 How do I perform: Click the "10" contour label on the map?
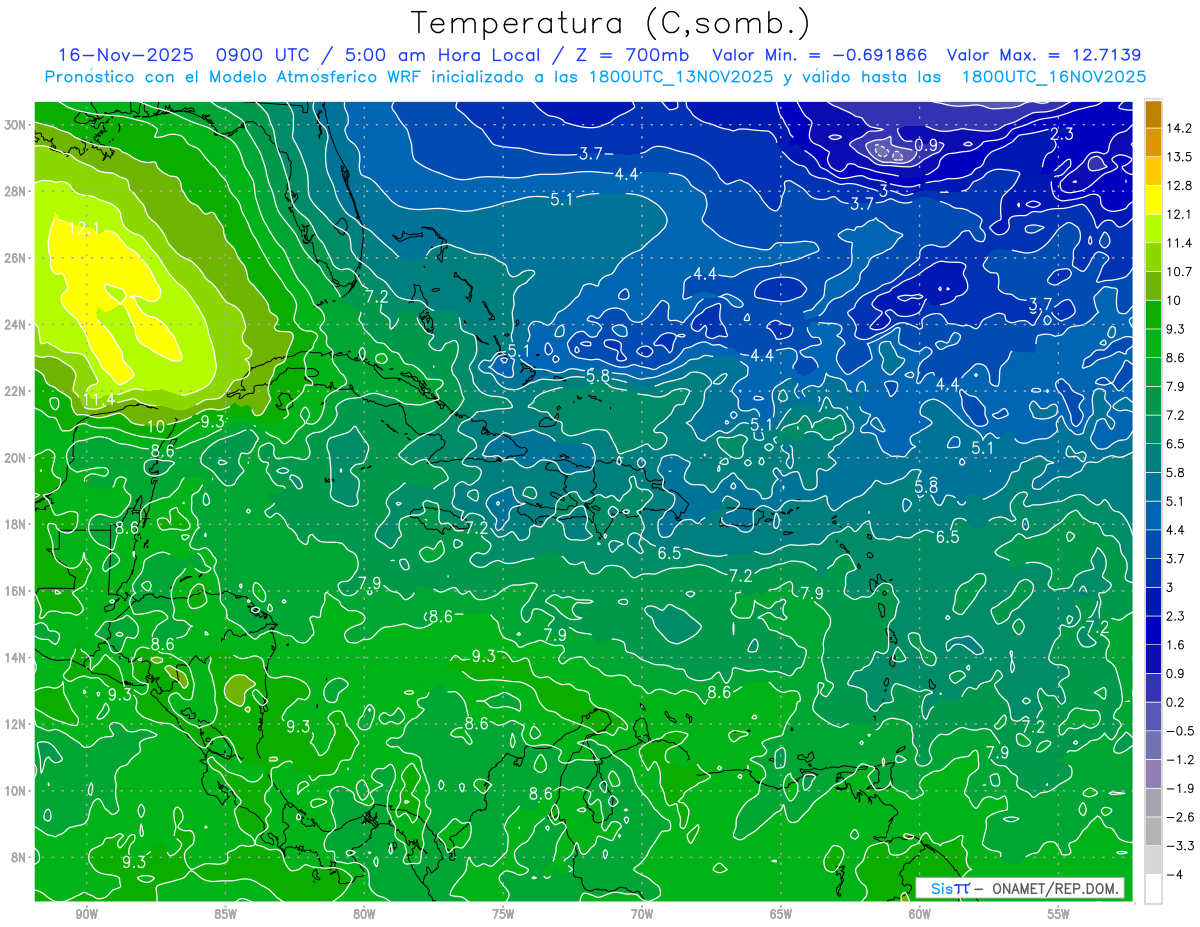(x=155, y=426)
